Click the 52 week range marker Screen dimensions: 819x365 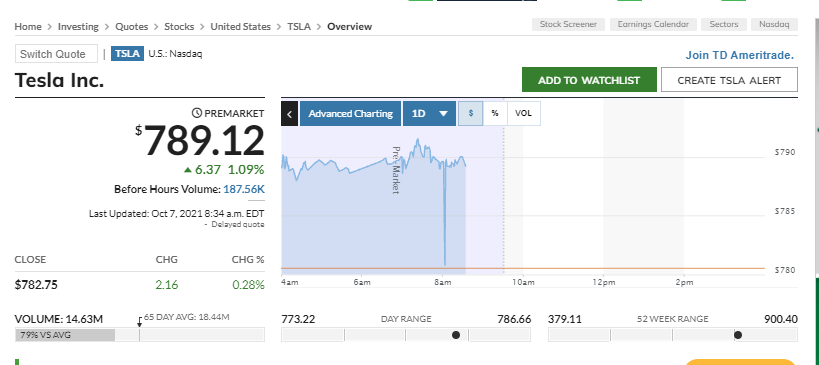tap(738, 335)
